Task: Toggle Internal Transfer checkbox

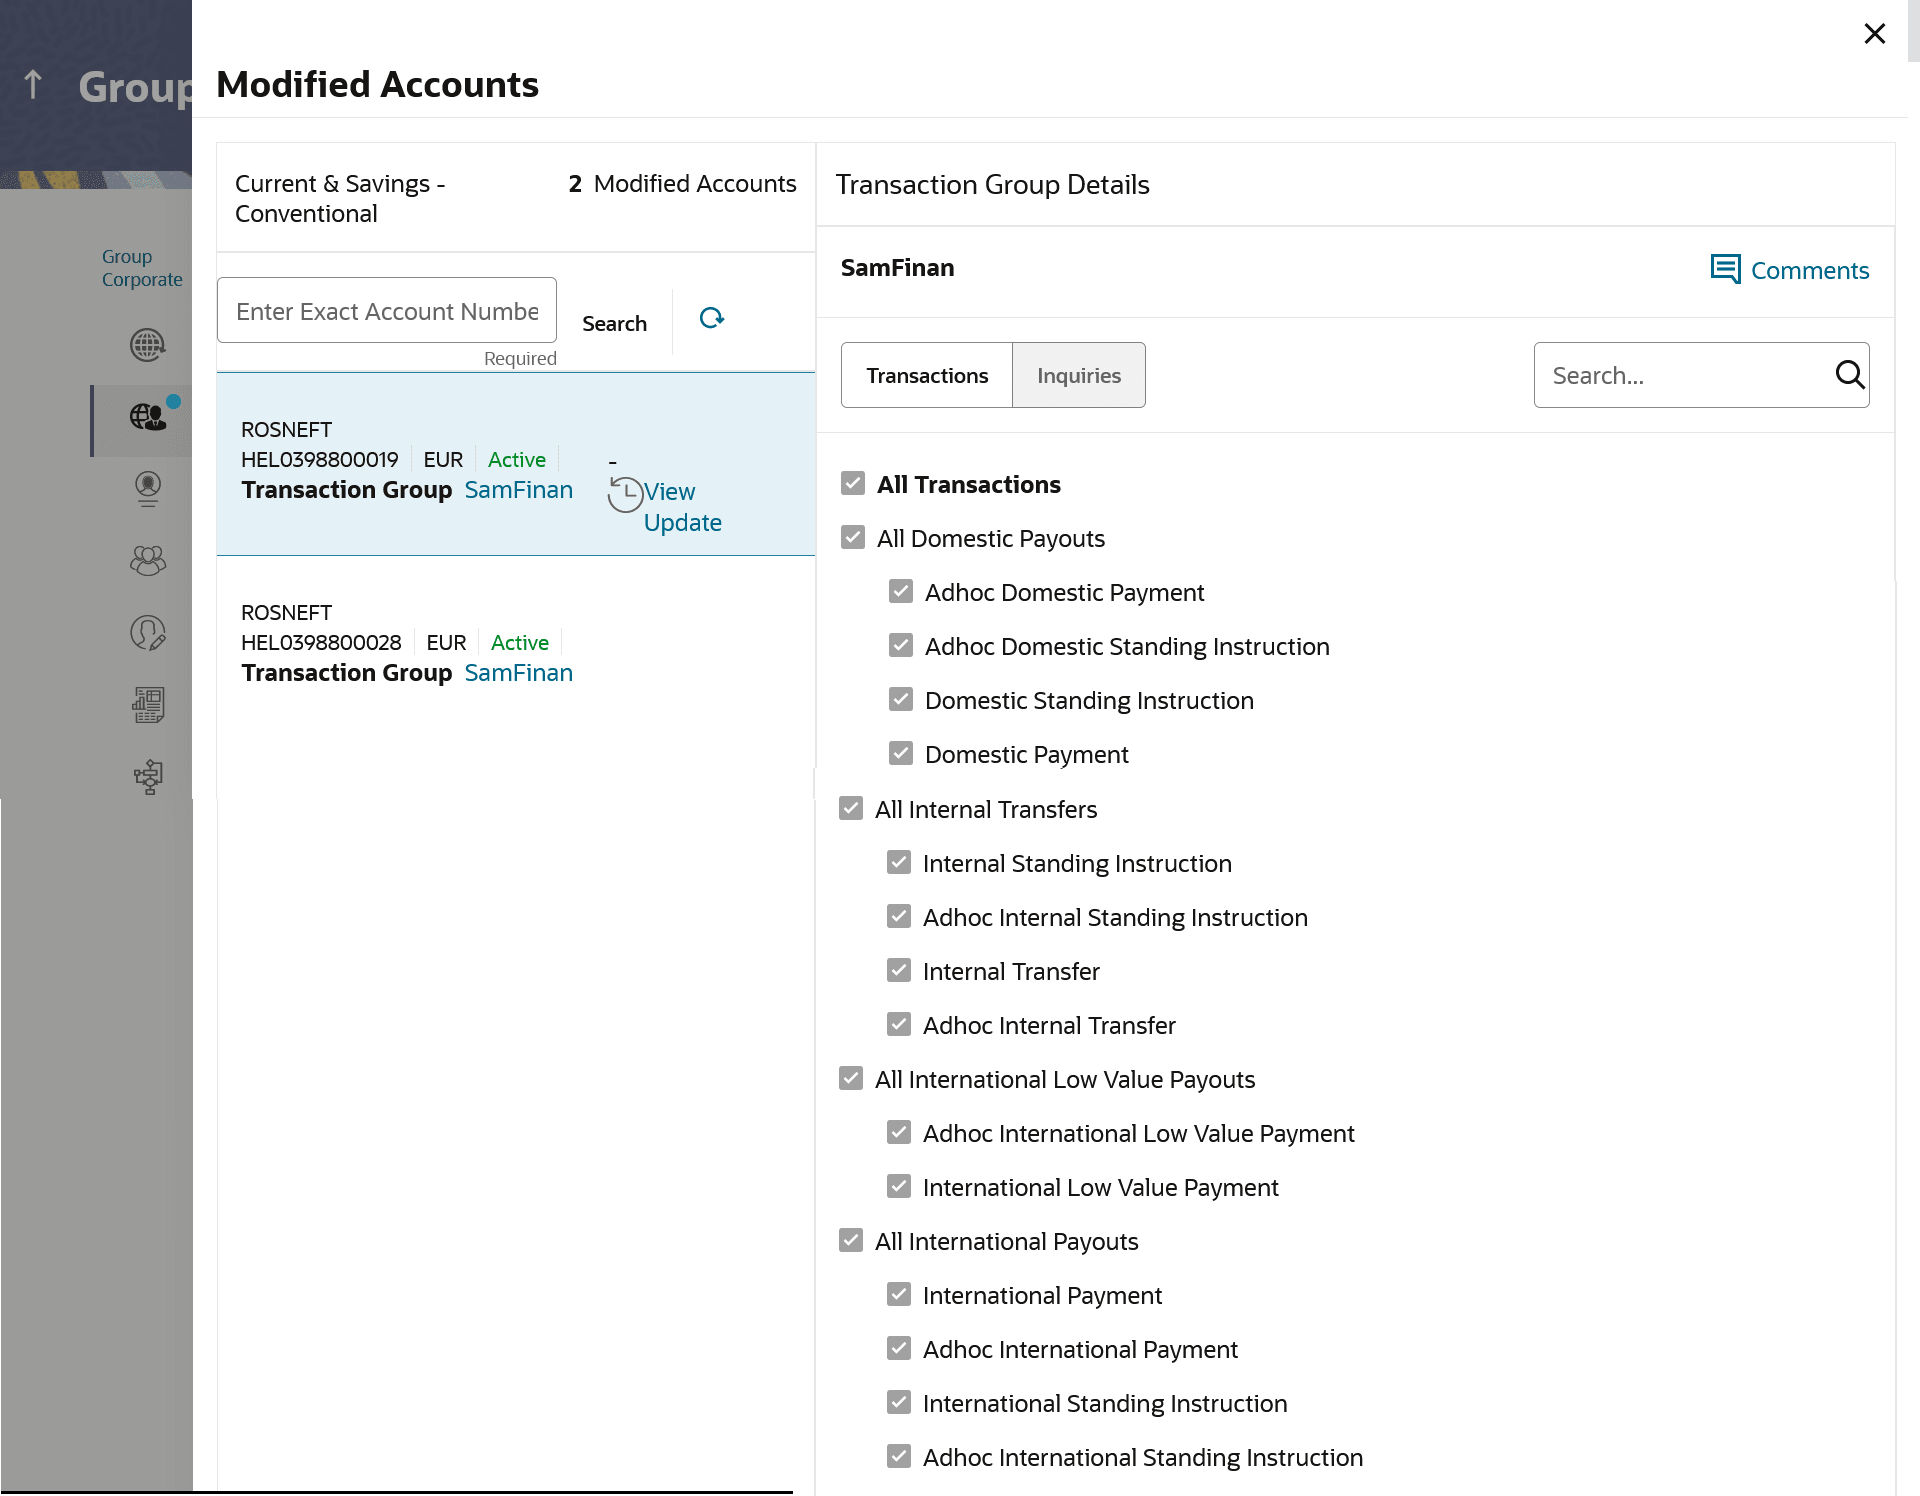Action: pyautogui.click(x=899, y=971)
